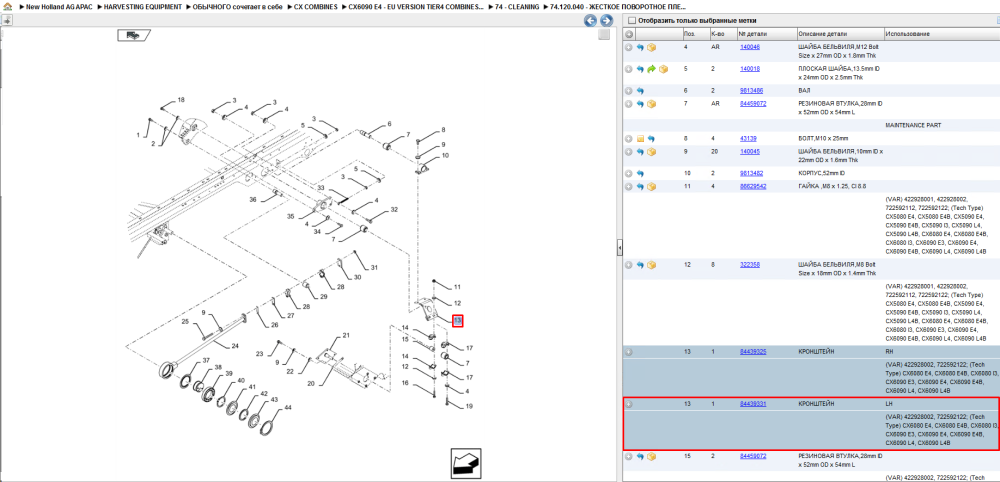Select 'КОРПУС,52mm ID' description
Image resolution: width=1000 pixels, height=482 pixels.
(821, 173)
